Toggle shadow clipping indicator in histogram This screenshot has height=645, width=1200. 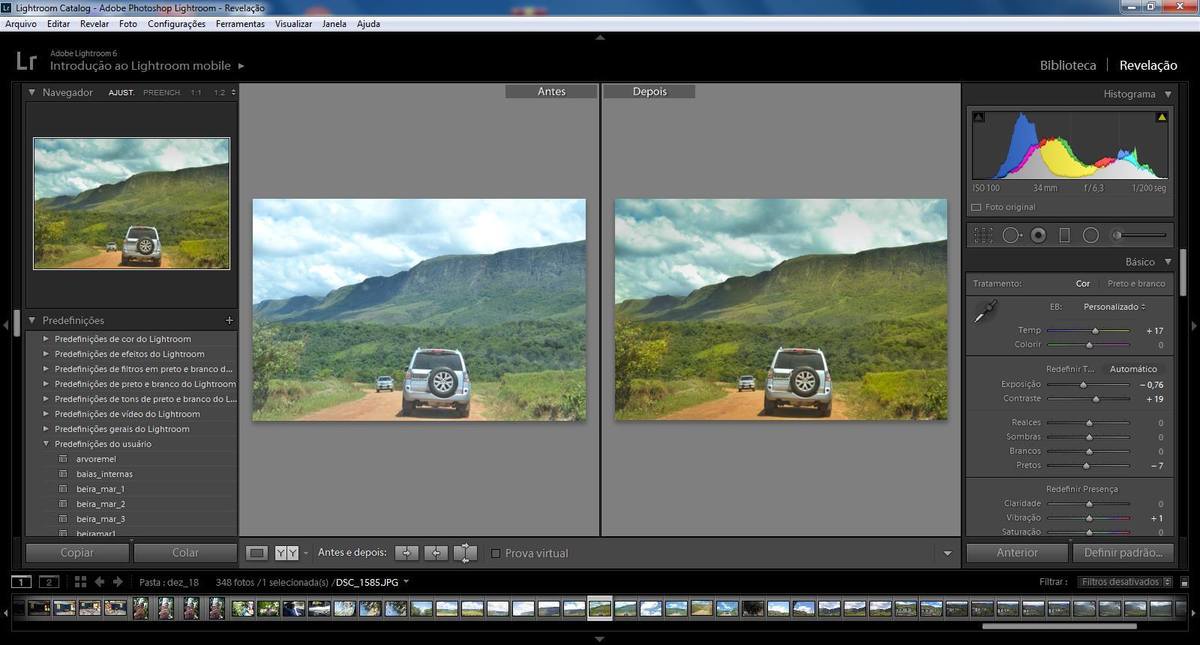pos(979,118)
